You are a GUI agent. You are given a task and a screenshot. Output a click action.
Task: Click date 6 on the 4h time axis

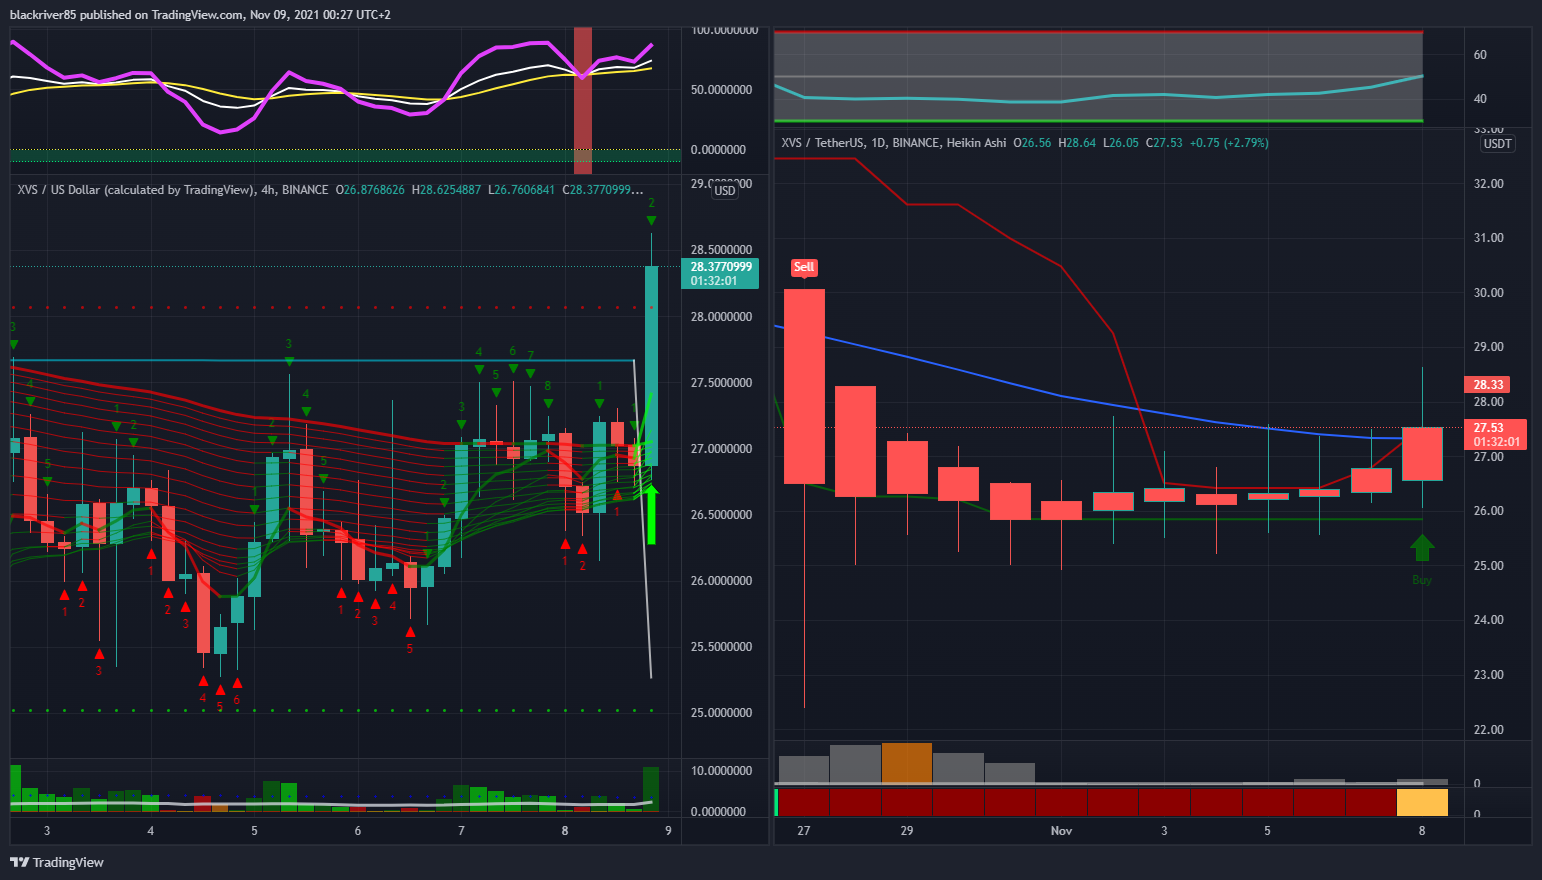coord(358,831)
